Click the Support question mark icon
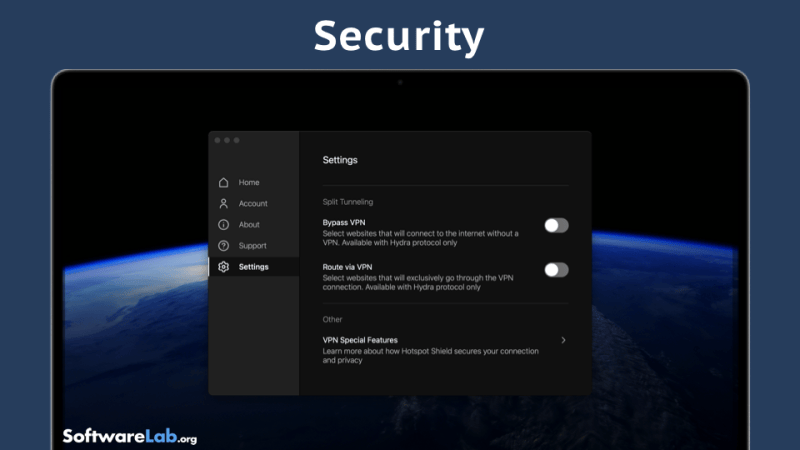The height and width of the screenshot is (450, 800). [x=223, y=246]
